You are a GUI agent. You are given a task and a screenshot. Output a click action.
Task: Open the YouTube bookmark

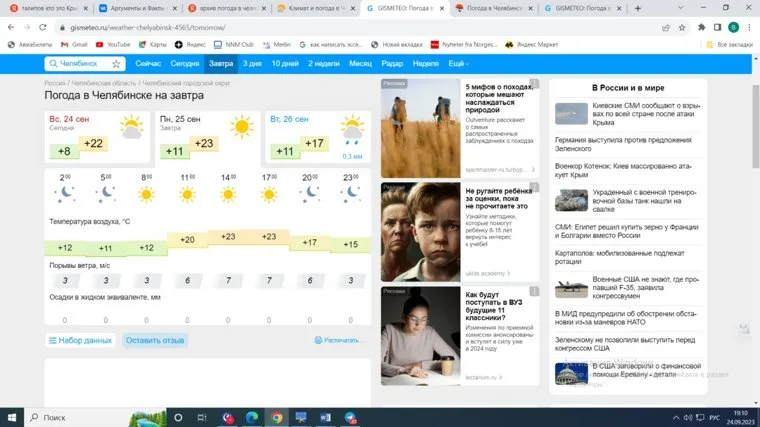pos(113,45)
